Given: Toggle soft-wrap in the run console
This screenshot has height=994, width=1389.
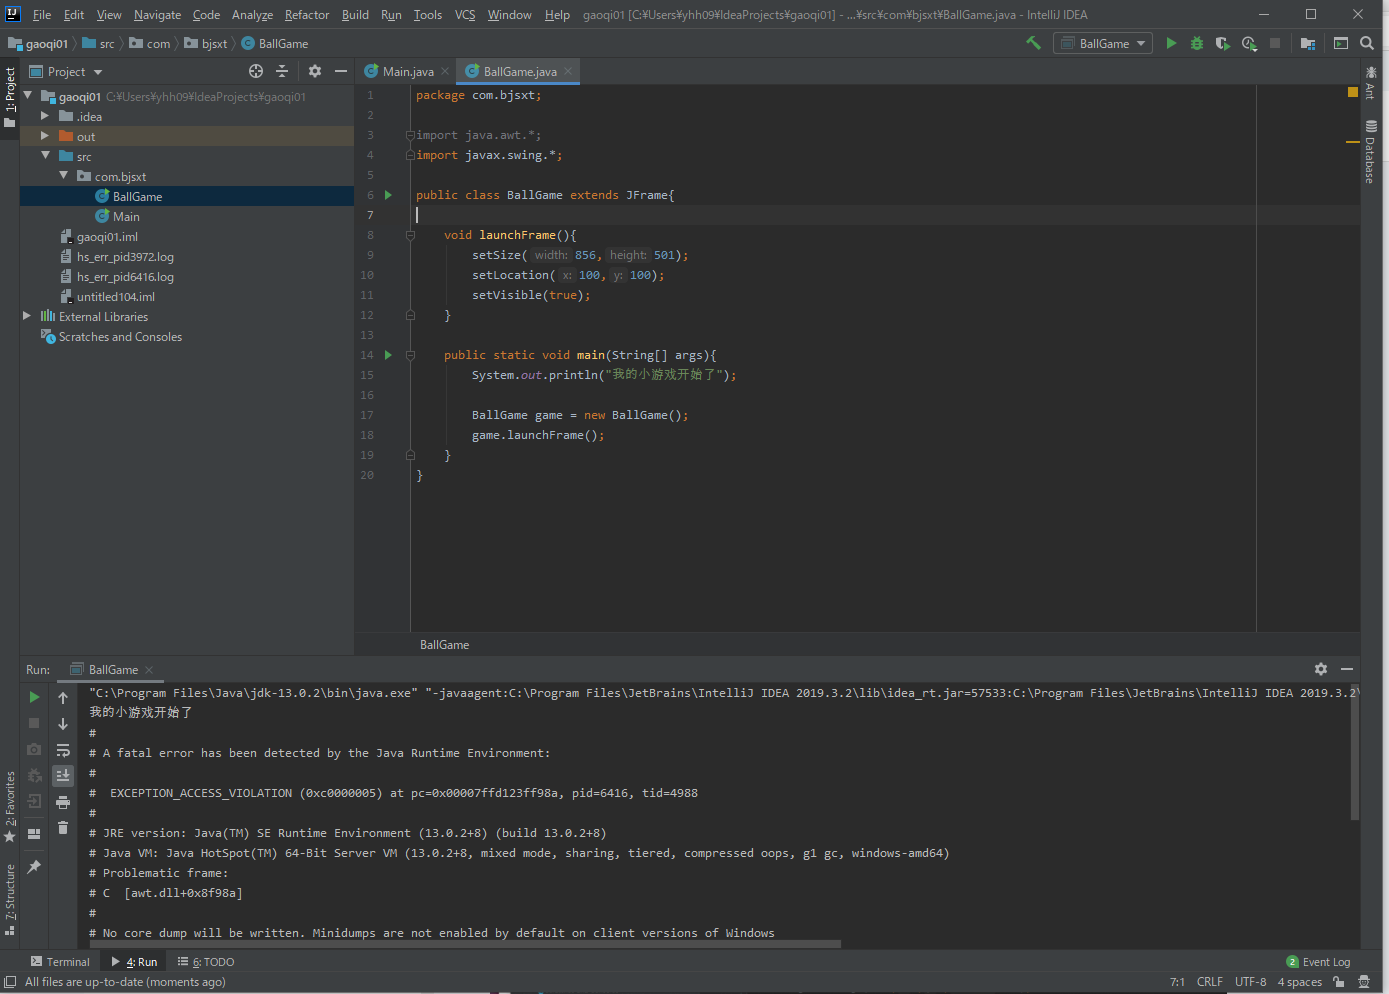Looking at the screenshot, I should [x=63, y=750].
